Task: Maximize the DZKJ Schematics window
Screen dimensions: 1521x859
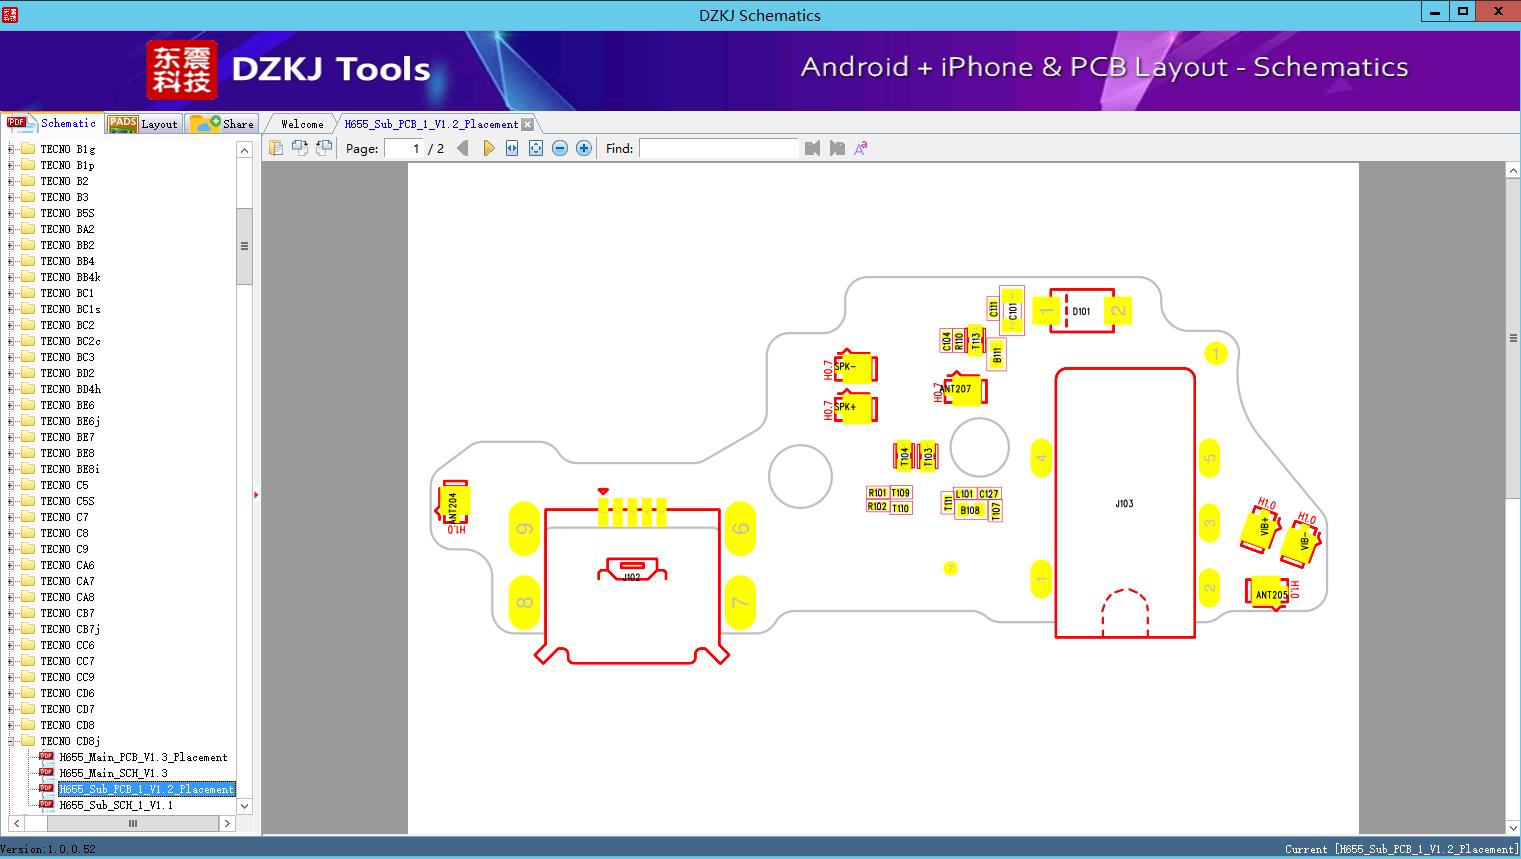Action: (1463, 11)
